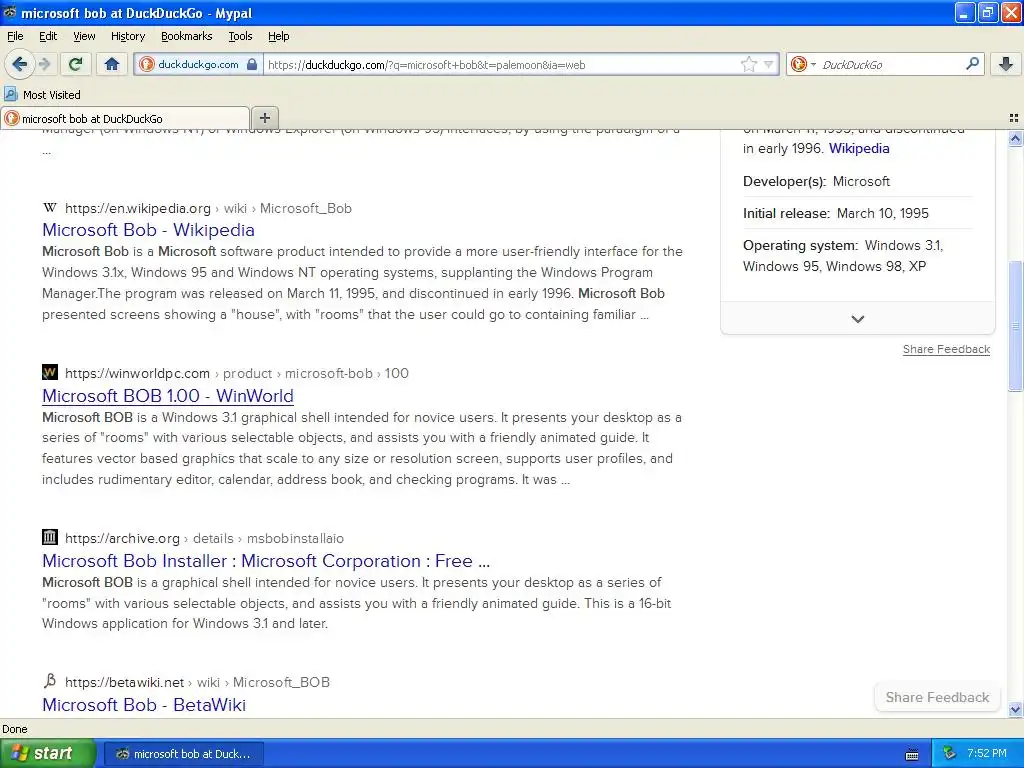Image resolution: width=1024 pixels, height=768 pixels.
Task: Click the floating Share Feedback button
Action: (937, 697)
